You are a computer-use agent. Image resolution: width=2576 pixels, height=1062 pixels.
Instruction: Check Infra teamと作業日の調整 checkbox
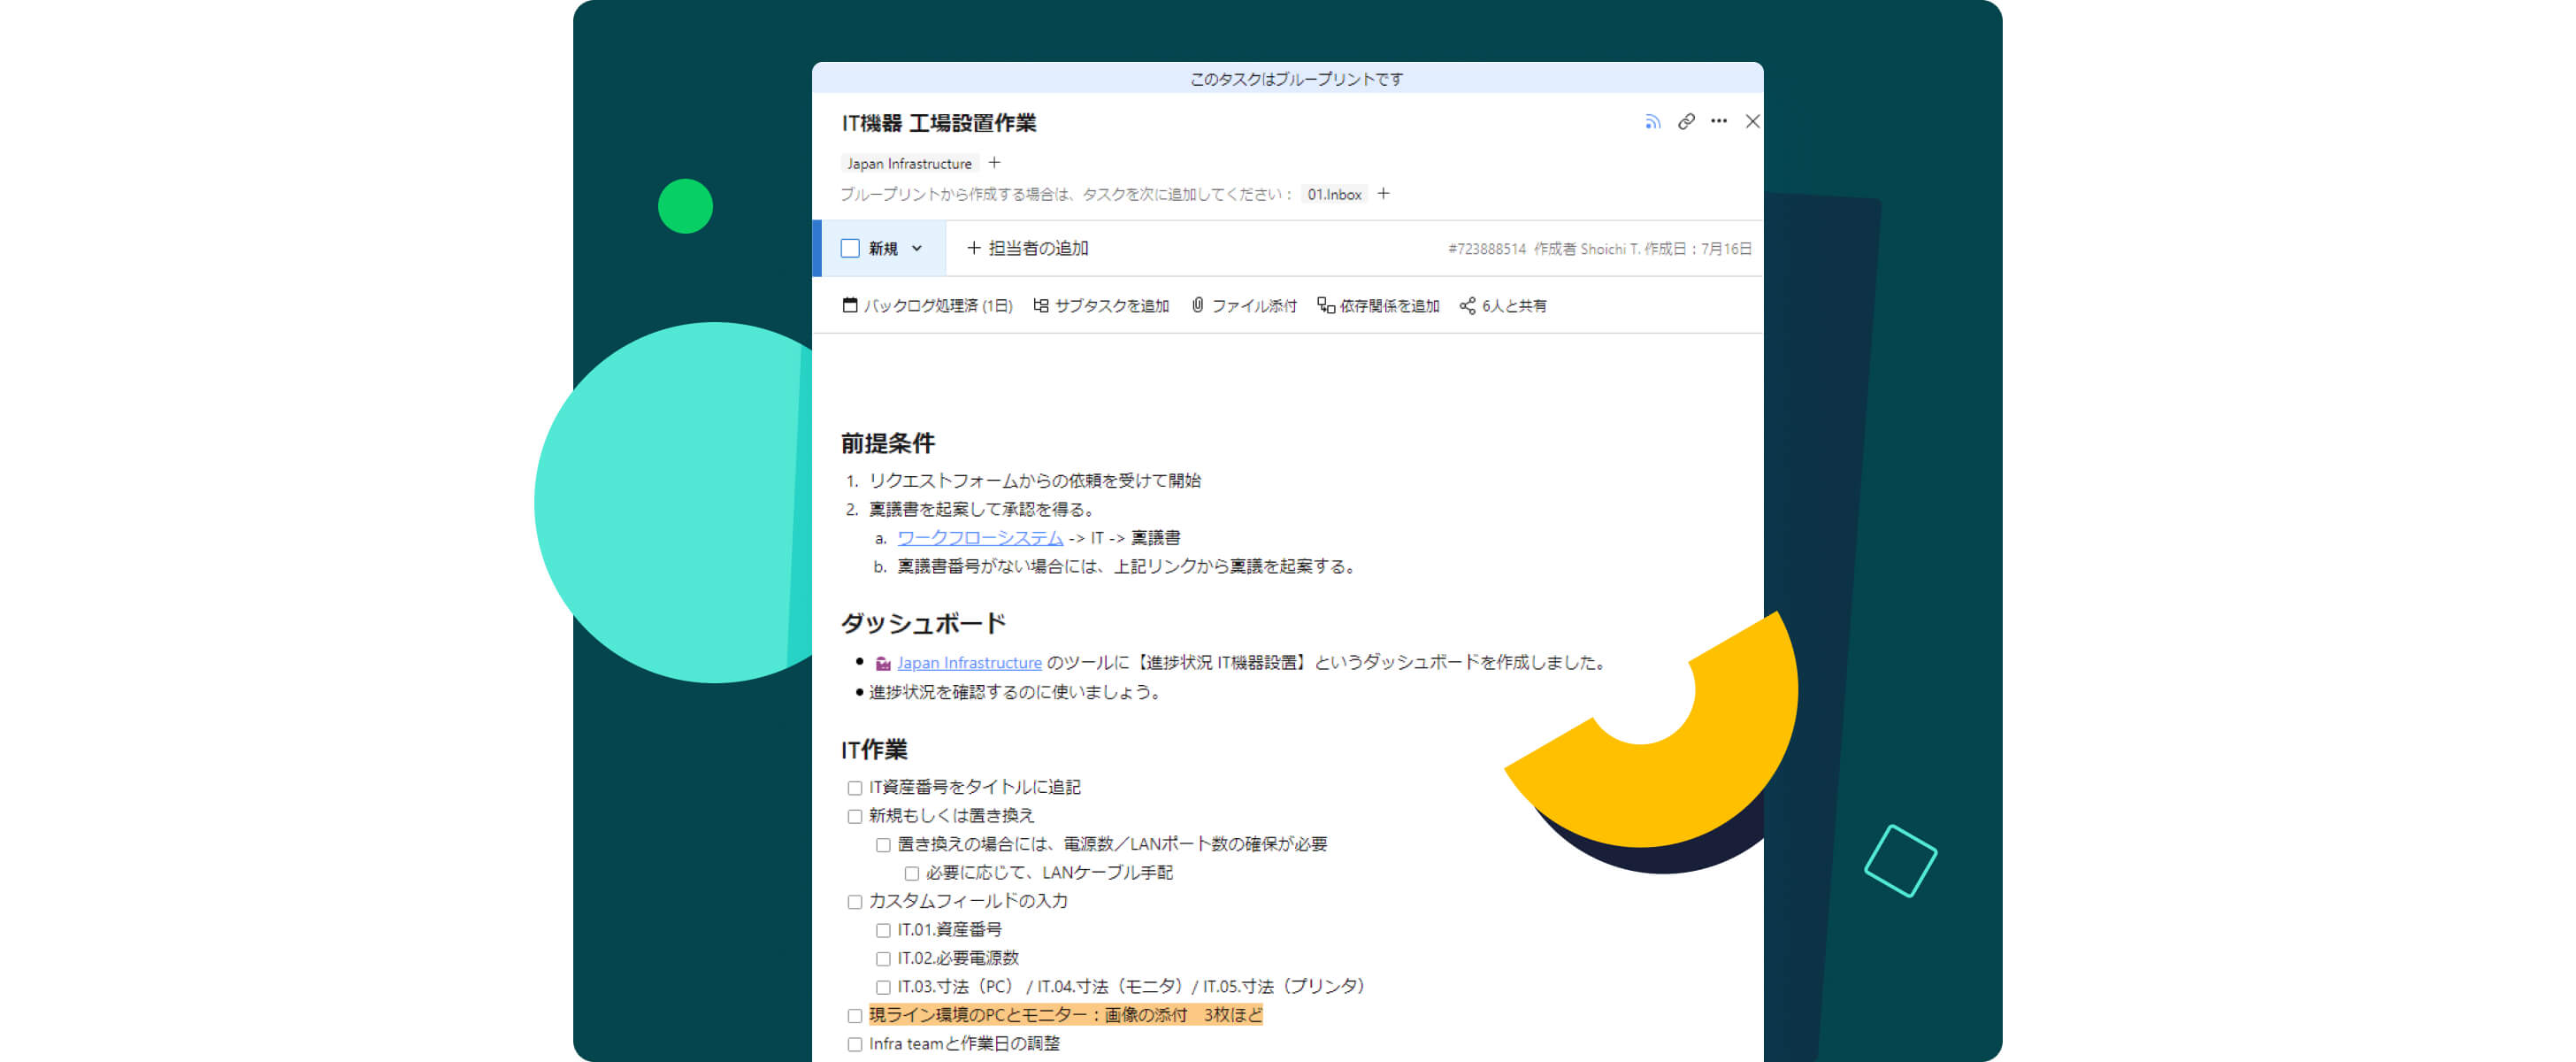click(x=855, y=1044)
